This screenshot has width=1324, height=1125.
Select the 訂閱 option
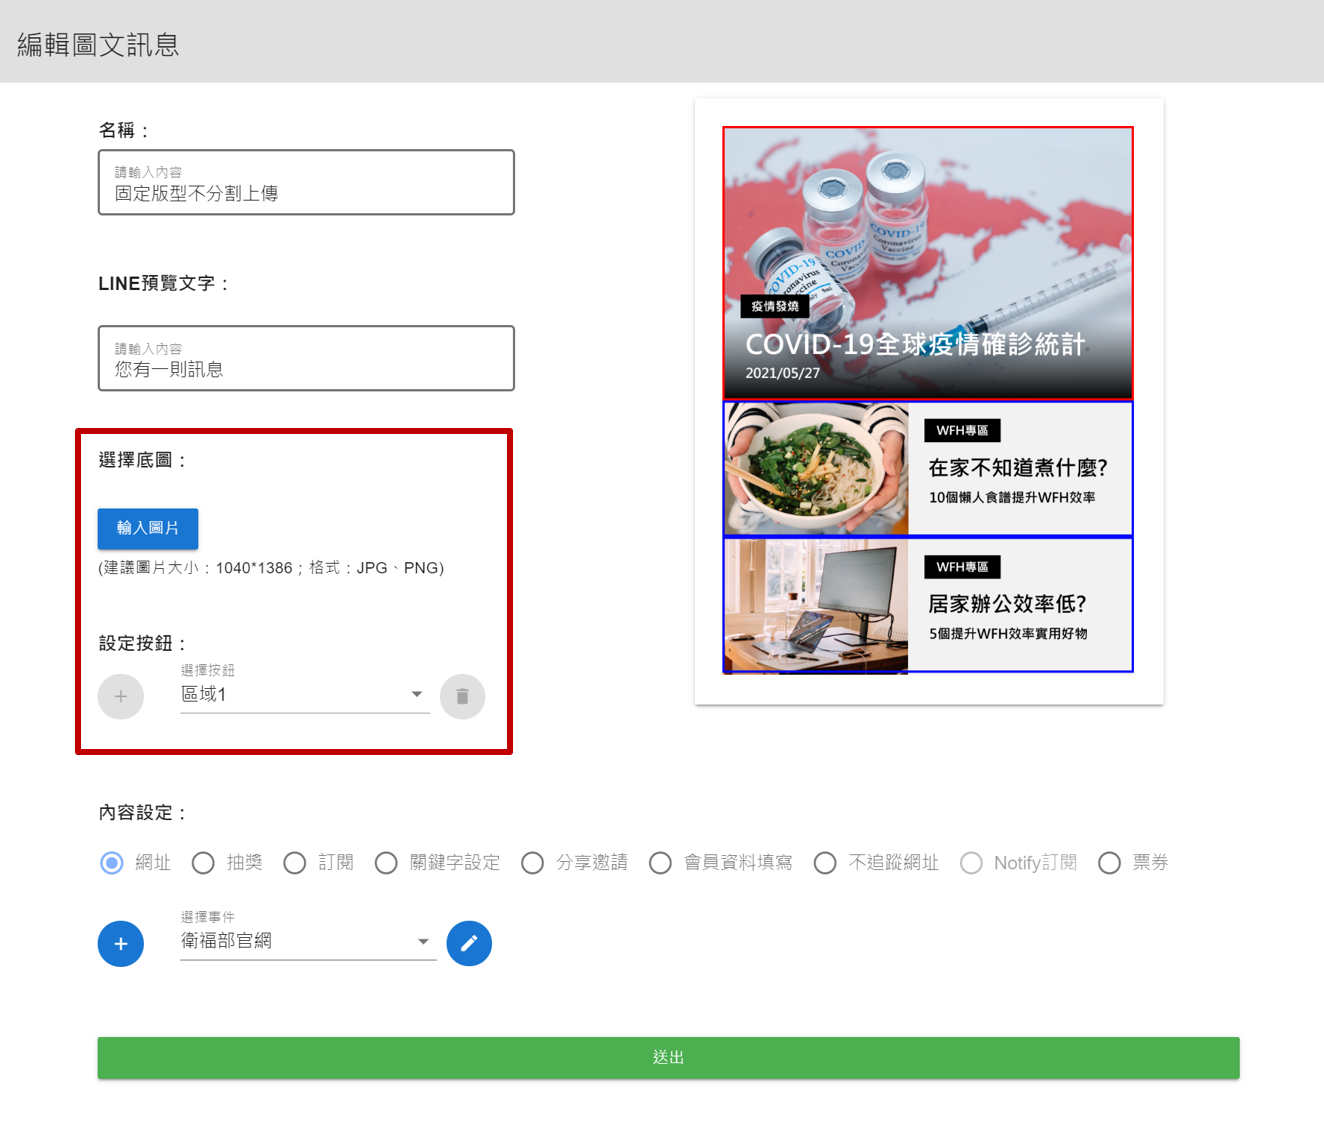coord(294,862)
